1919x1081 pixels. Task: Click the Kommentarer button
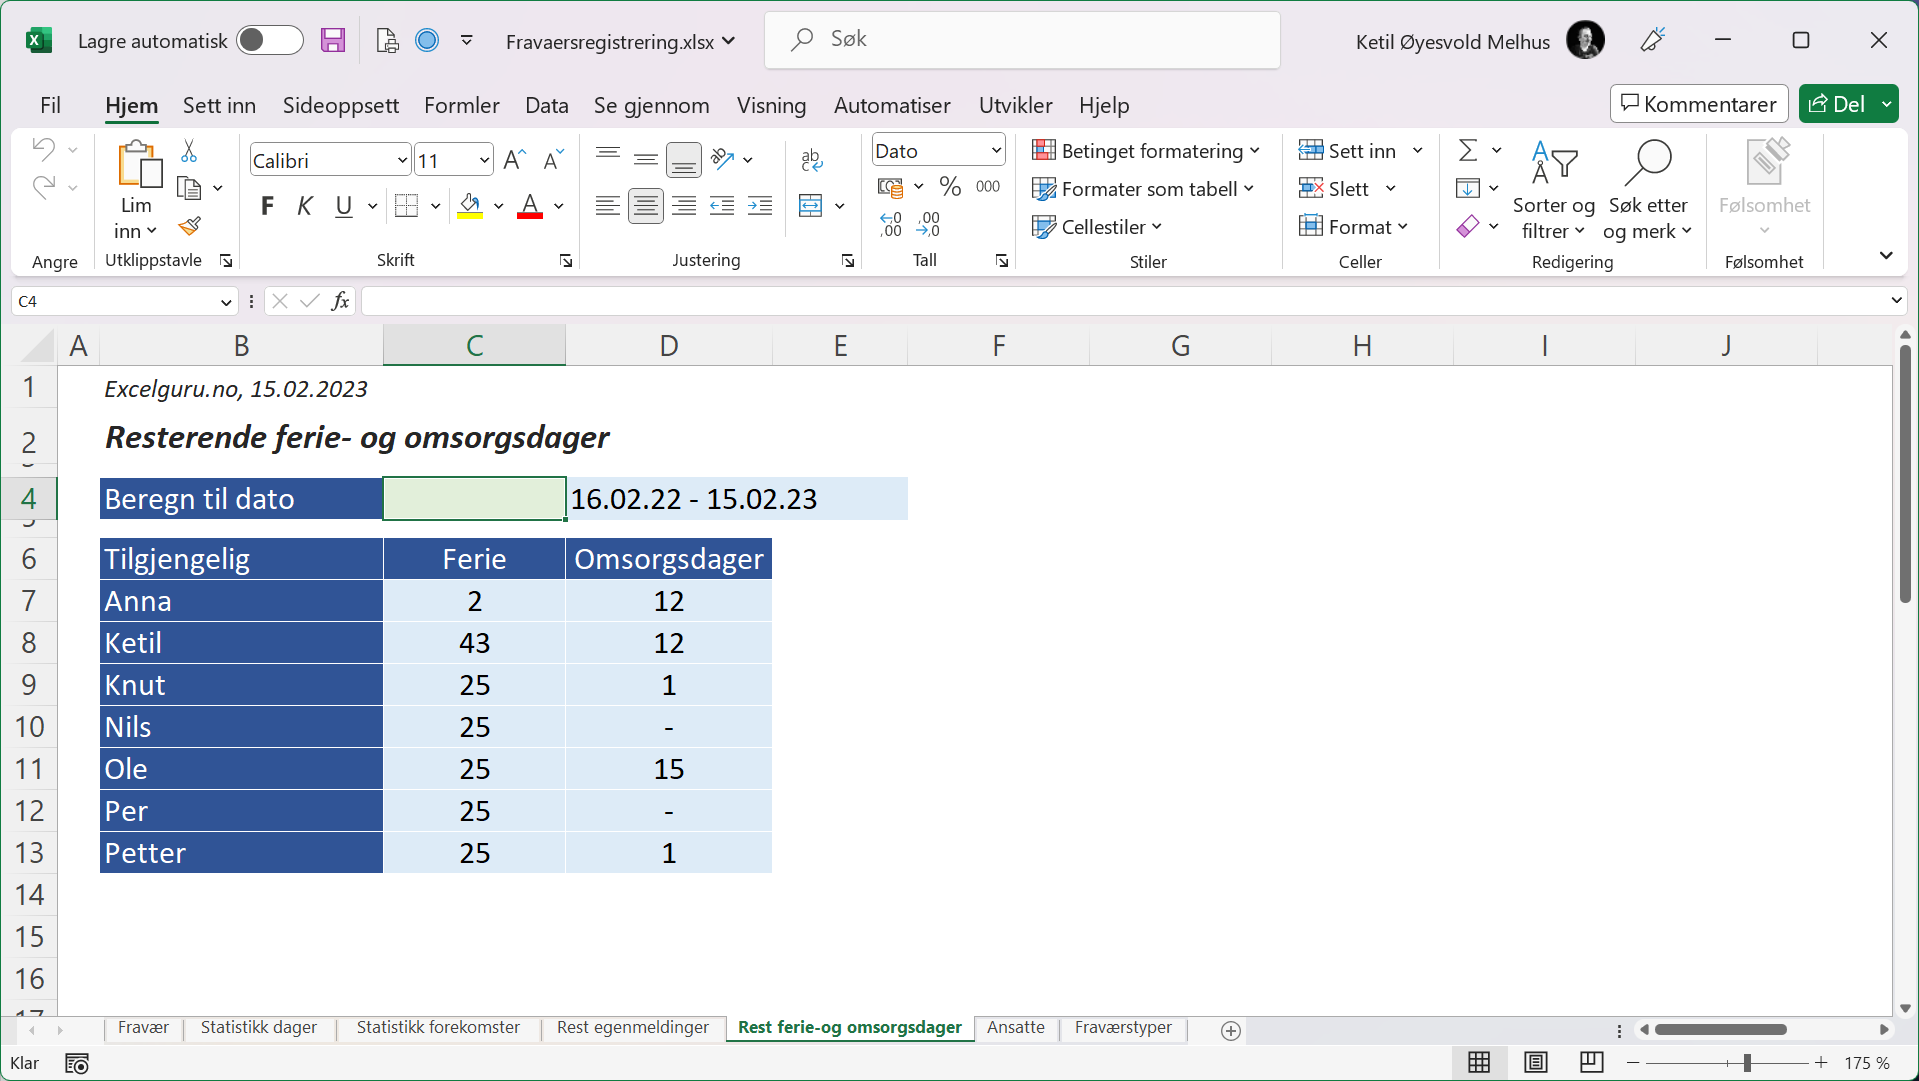tap(1699, 104)
